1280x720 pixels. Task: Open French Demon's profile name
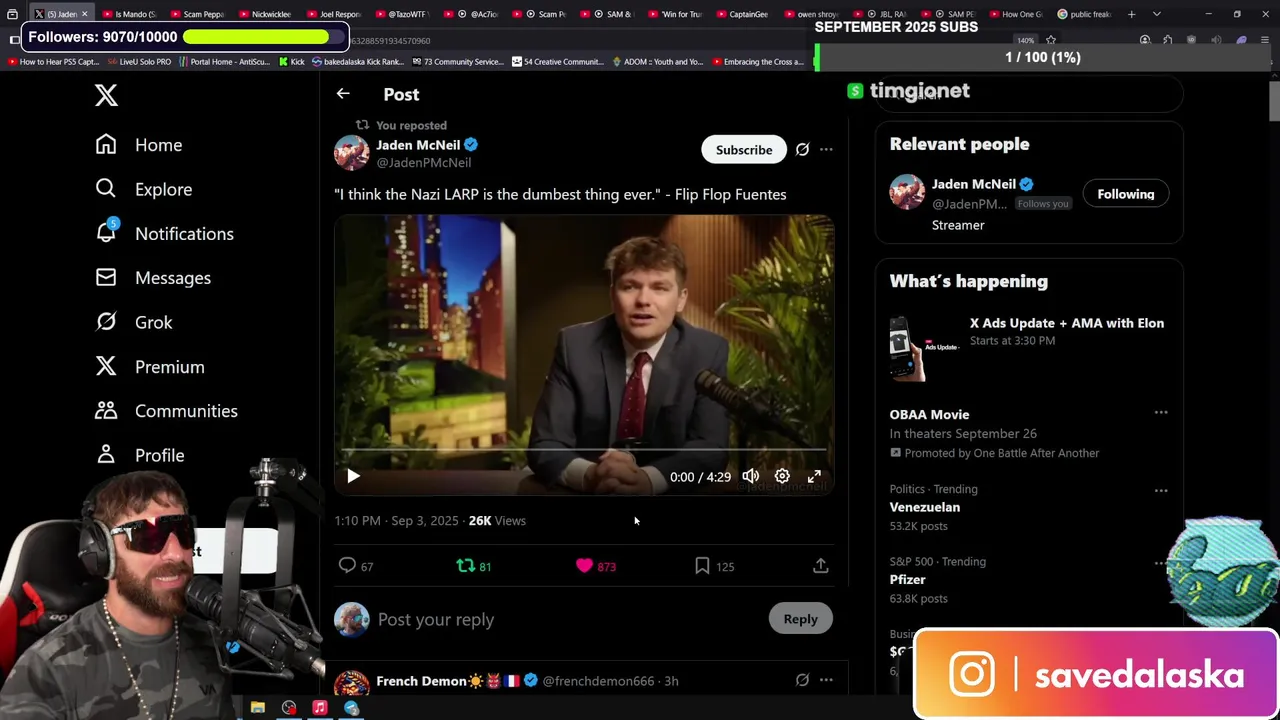[421, 681]
